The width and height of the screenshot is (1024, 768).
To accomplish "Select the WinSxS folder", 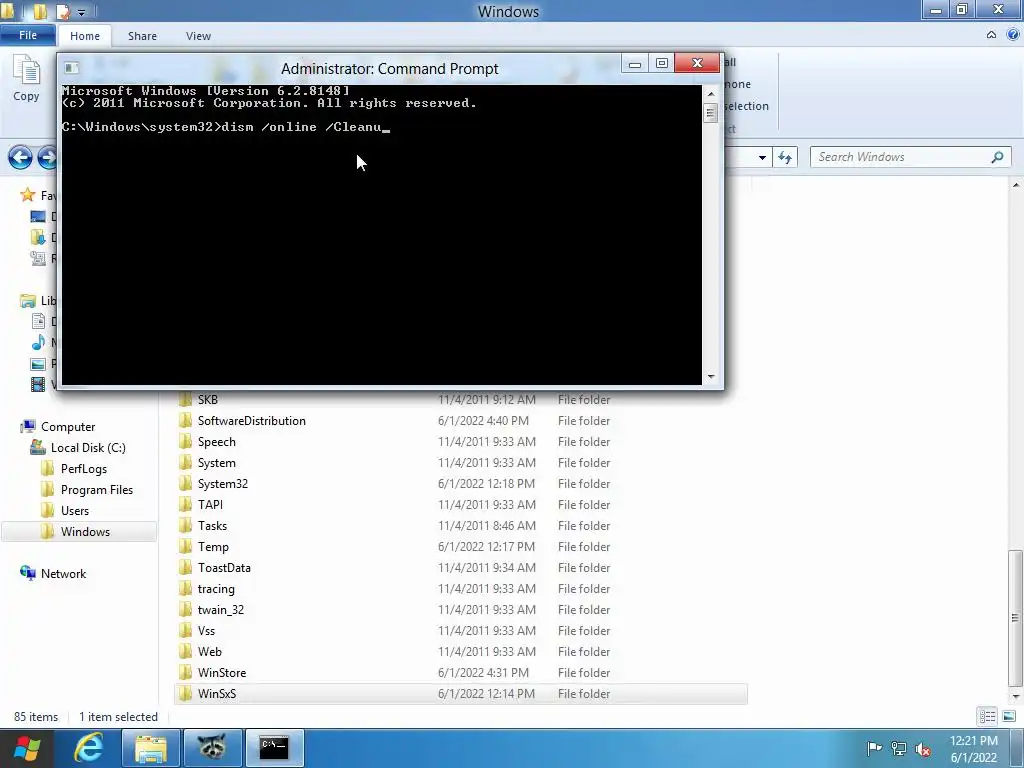I will click(460, 694).
